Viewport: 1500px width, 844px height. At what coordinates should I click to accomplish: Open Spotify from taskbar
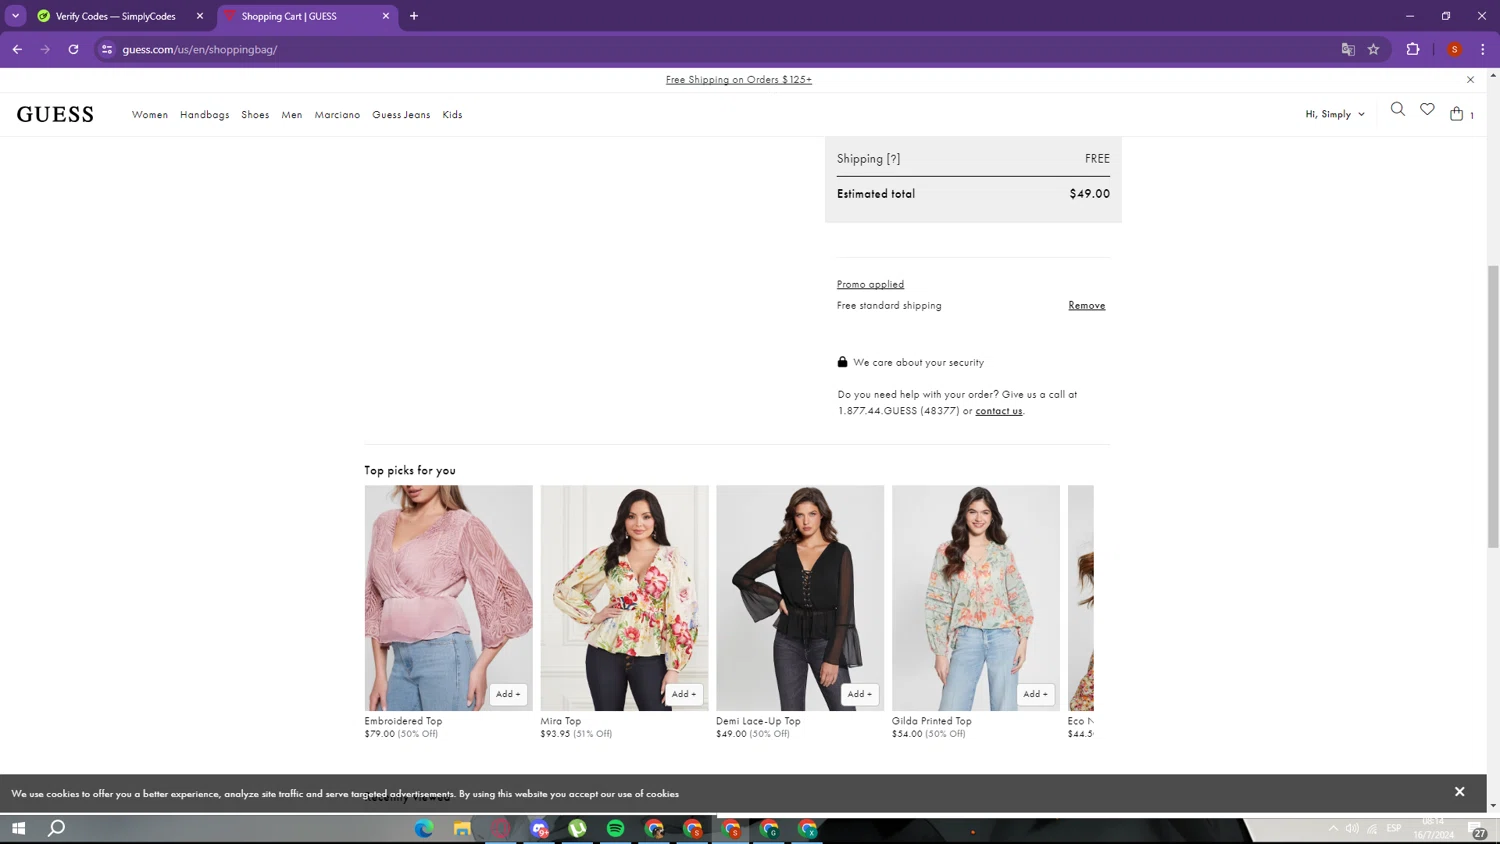coord(616,828)
